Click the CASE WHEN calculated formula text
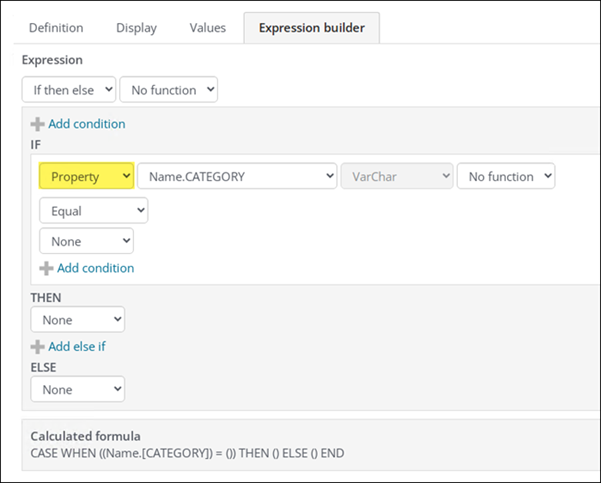Image resolution: width=601 pixels, height=483 pixels. point(187,453)
